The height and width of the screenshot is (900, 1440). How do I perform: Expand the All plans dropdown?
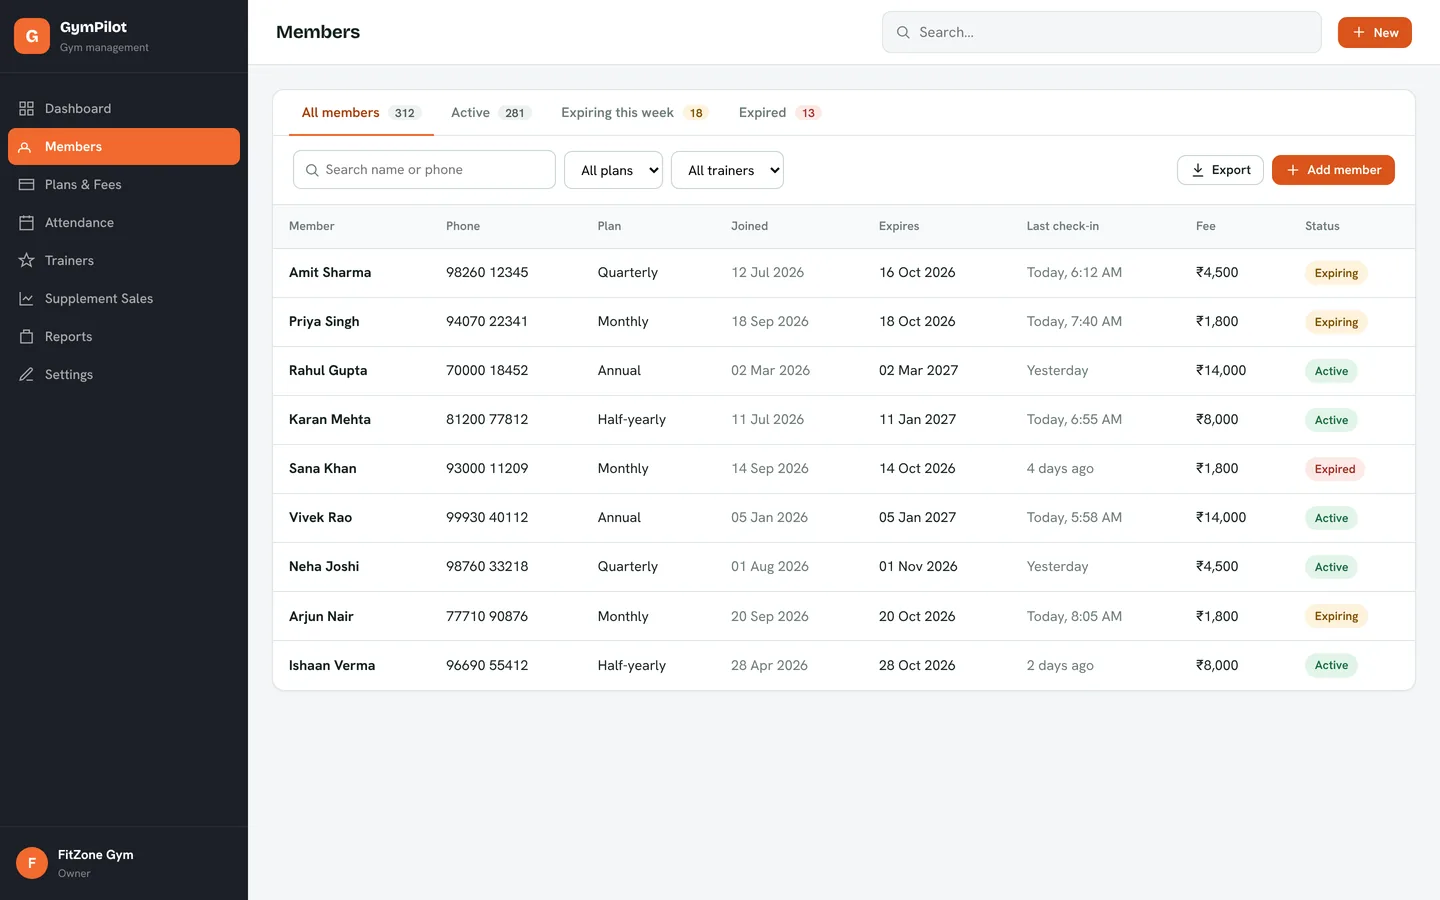pos(614,170)
